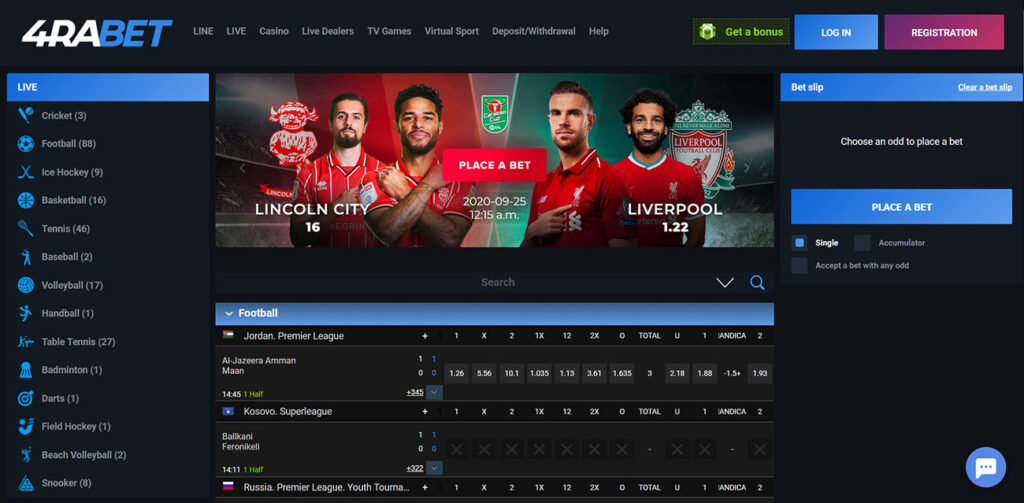The width and height of the screenshot is (1024, 503).
Task: Open Live Dealers page
Action: point(328,31)
